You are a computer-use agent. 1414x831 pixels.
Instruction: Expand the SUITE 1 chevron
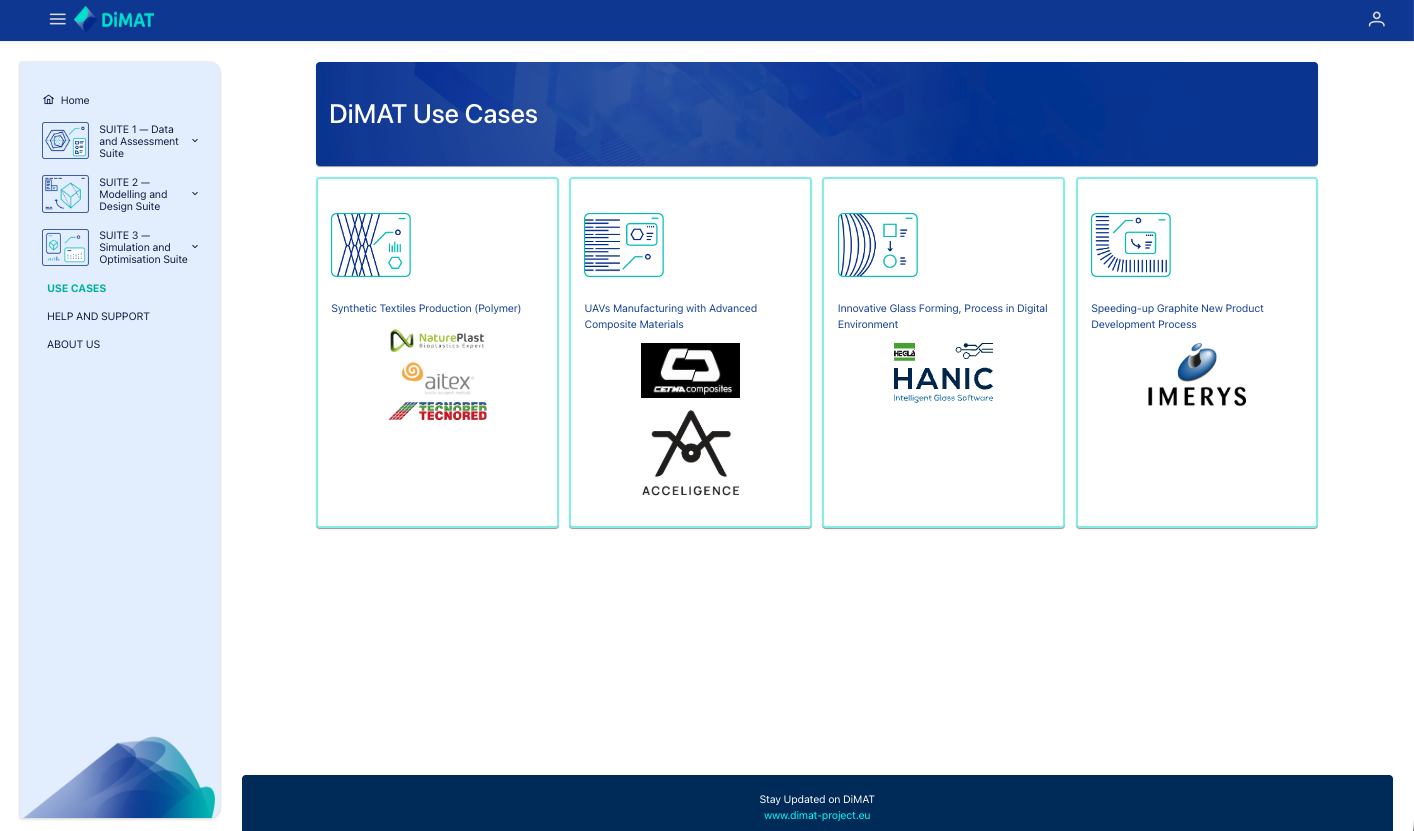coord(195,141)
